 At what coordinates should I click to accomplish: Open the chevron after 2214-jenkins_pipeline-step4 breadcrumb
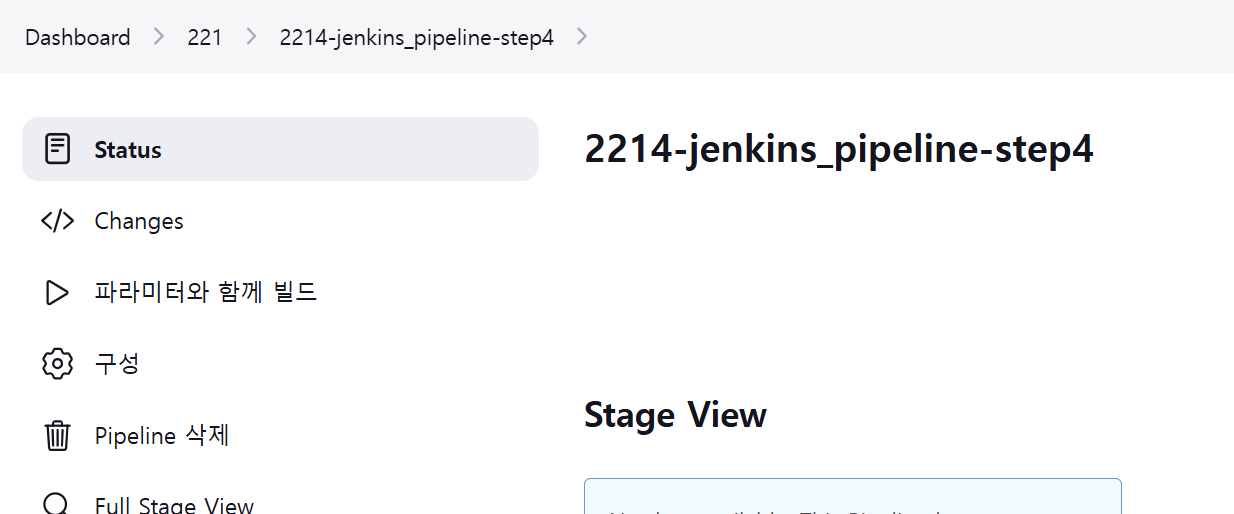point(583,37)
